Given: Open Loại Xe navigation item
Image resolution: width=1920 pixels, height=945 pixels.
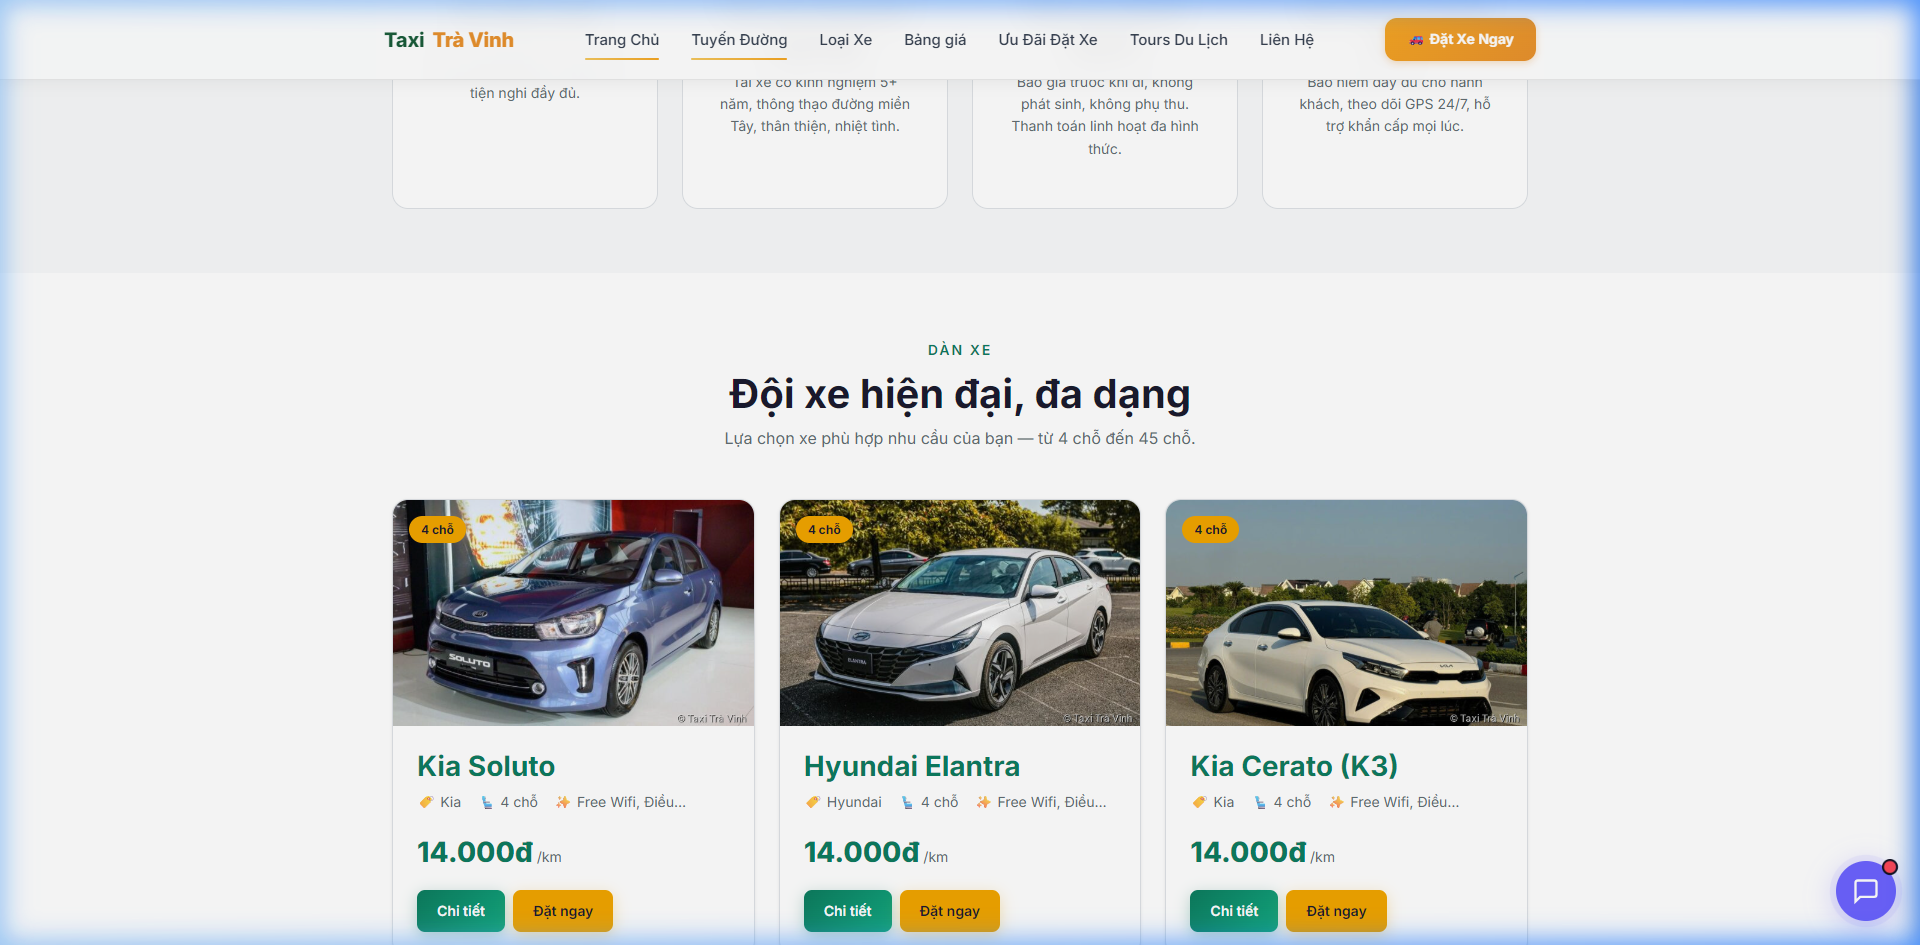Looking at the screenshot, I should point(845,40).
